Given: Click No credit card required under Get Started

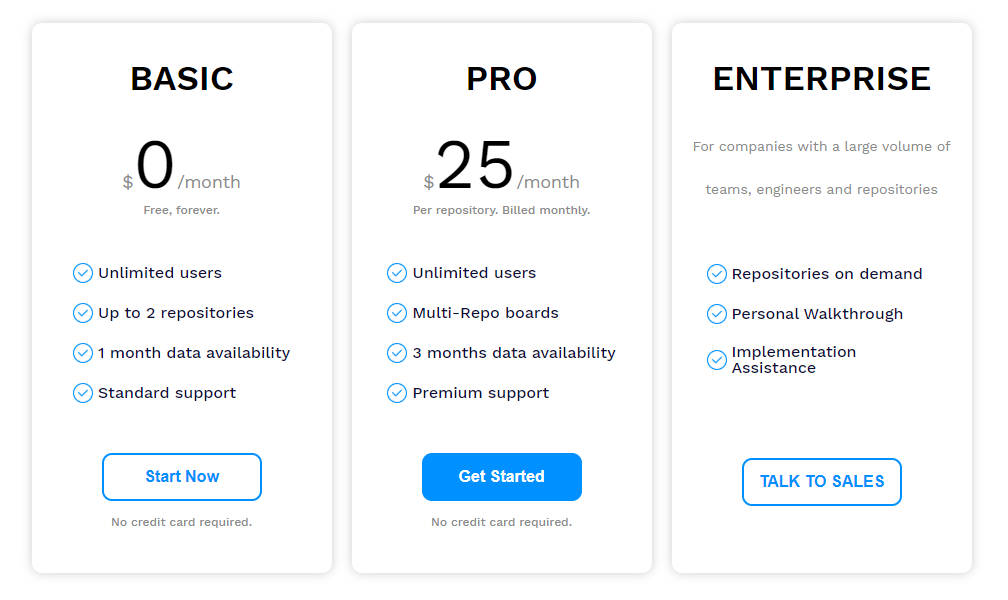Looking at the screenshot, I should pyautogui.click(x=501, y=521).
